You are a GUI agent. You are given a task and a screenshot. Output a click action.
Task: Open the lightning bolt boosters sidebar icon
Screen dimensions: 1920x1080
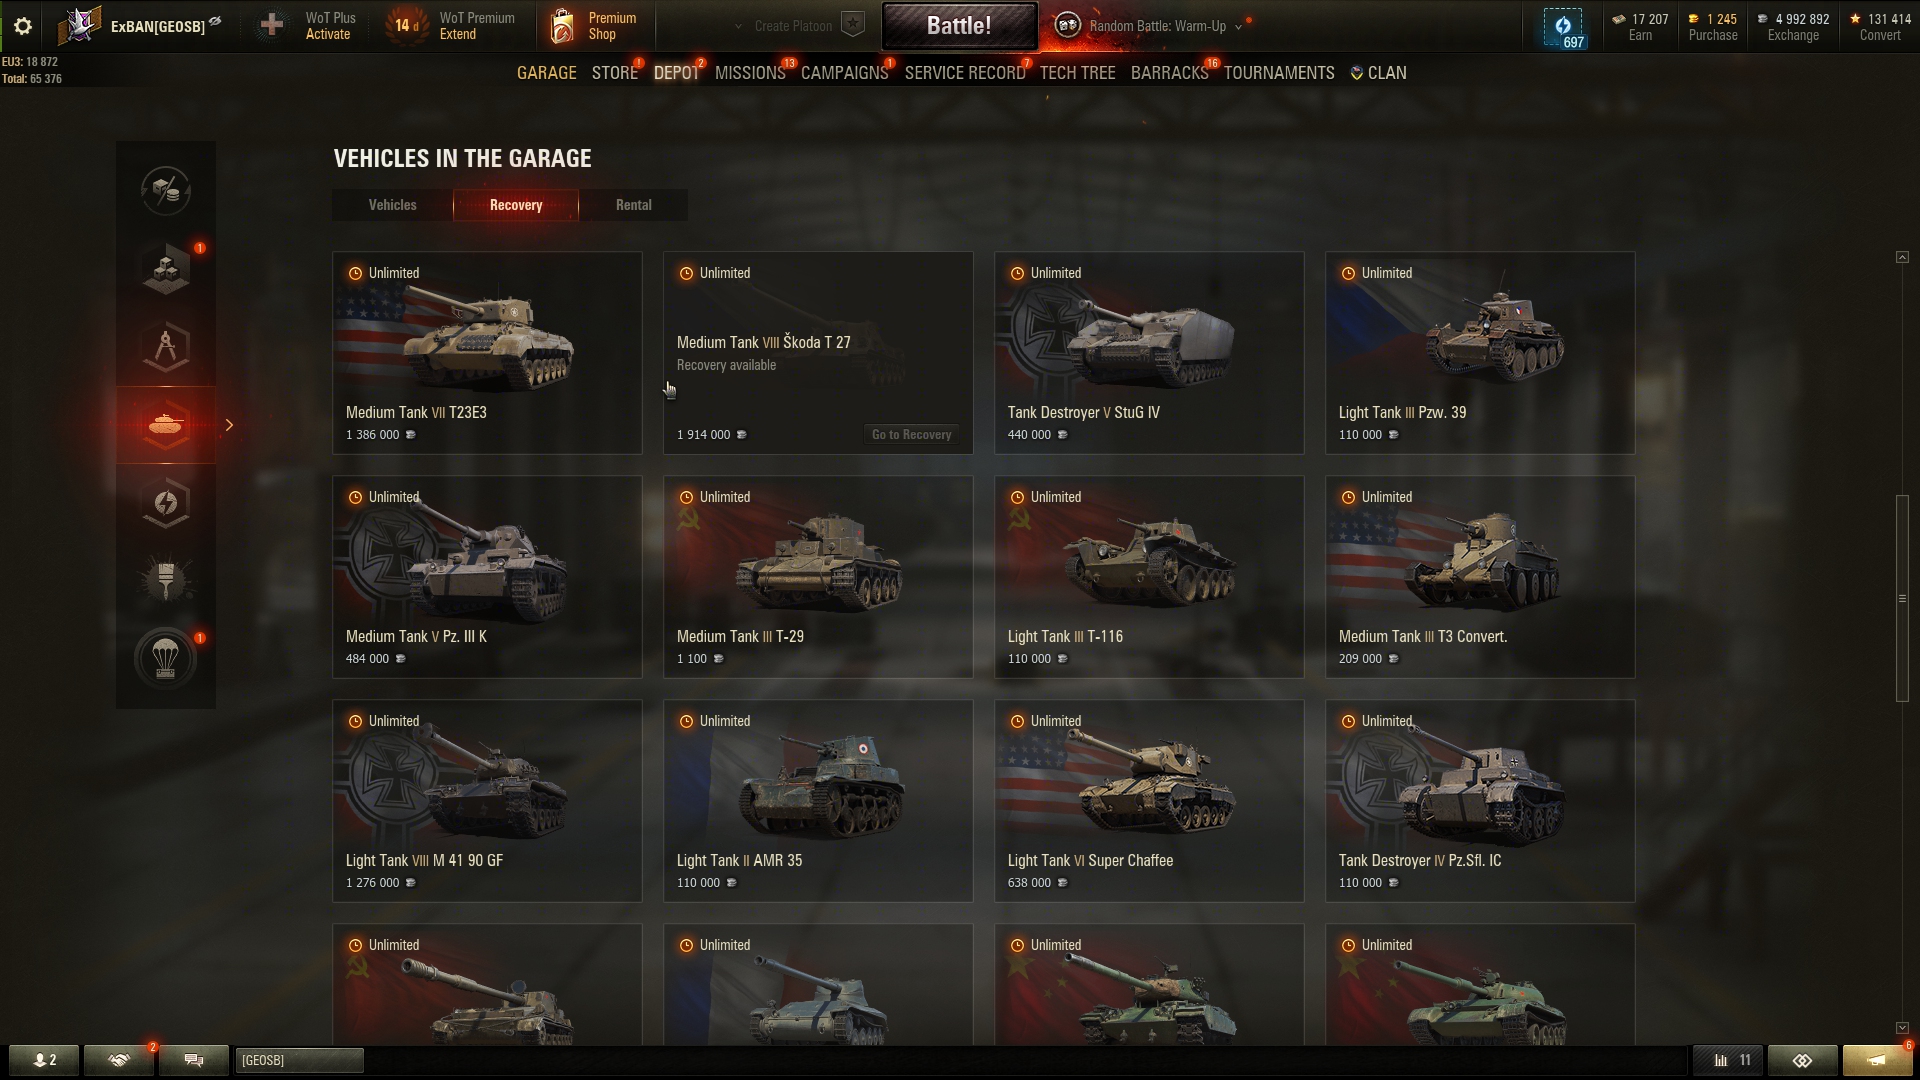point(166,503)
